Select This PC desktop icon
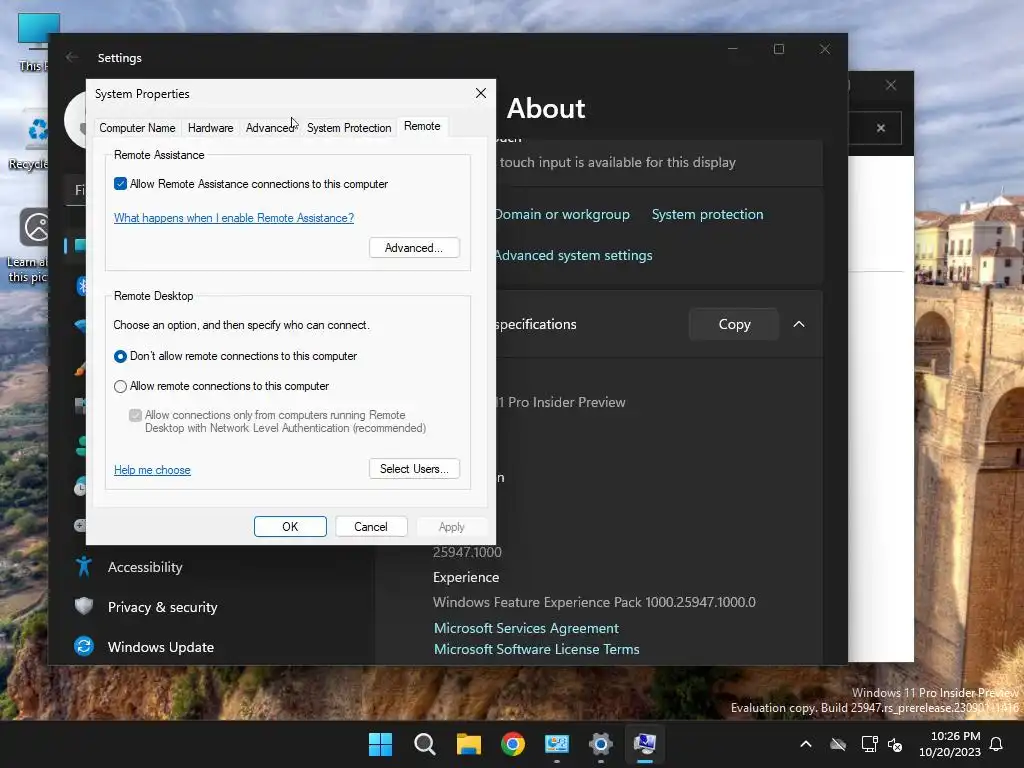1024x768 pixels. [34, 42]
